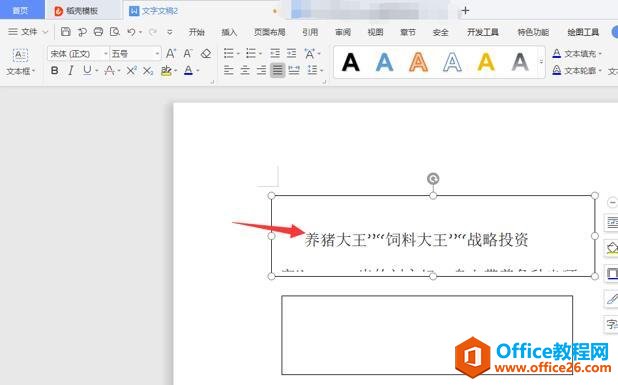Click the decrease font size icon

click(x=188, y=54)
